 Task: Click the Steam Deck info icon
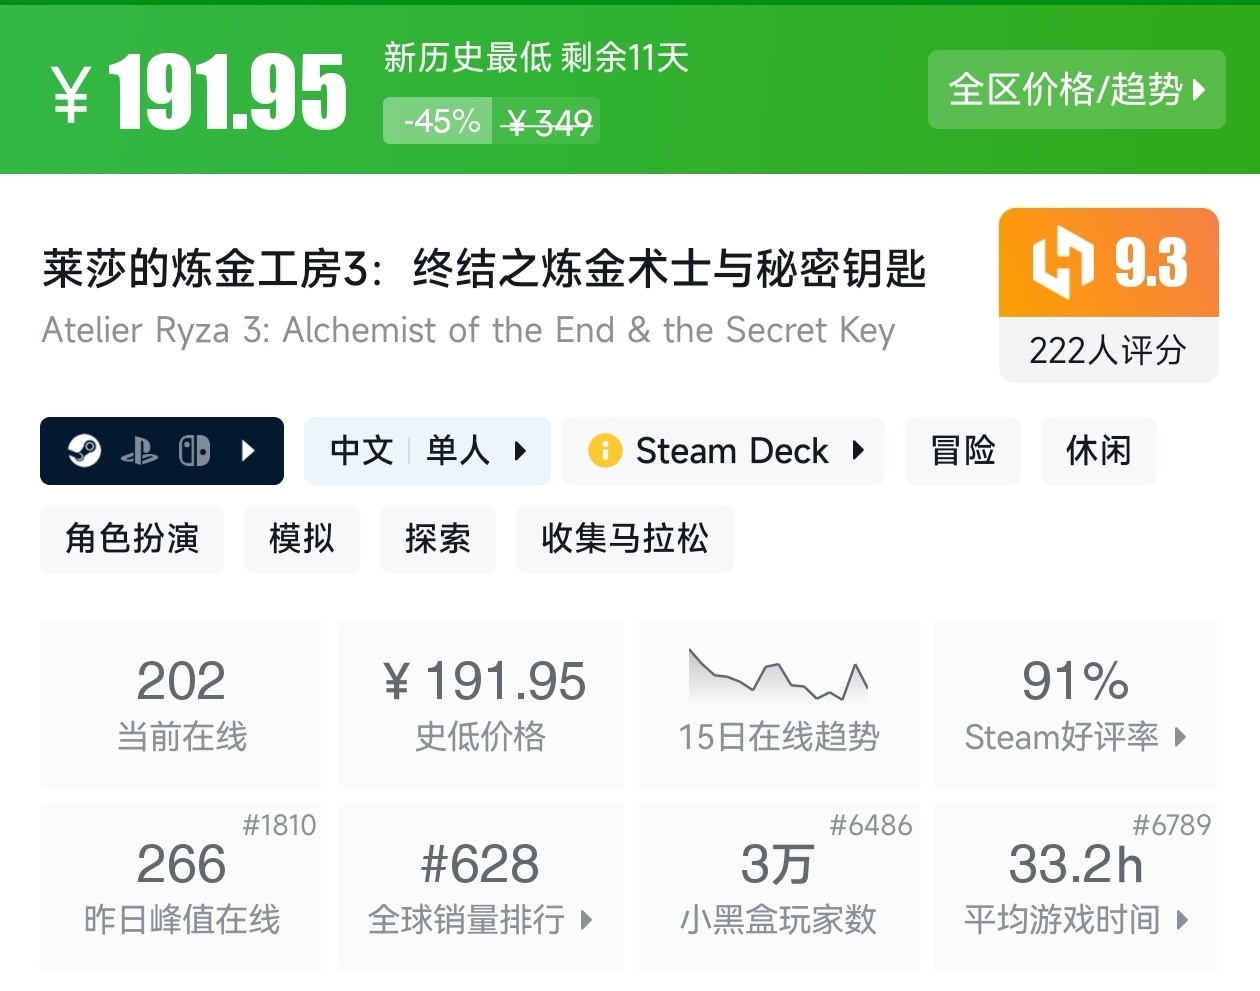click(x=605, y=451)
